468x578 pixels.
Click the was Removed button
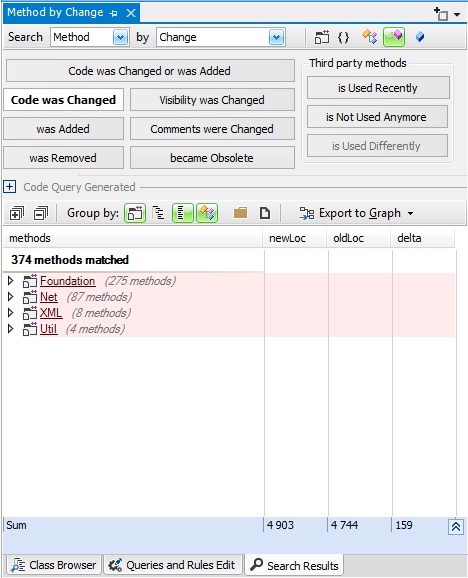coord(63,158)
